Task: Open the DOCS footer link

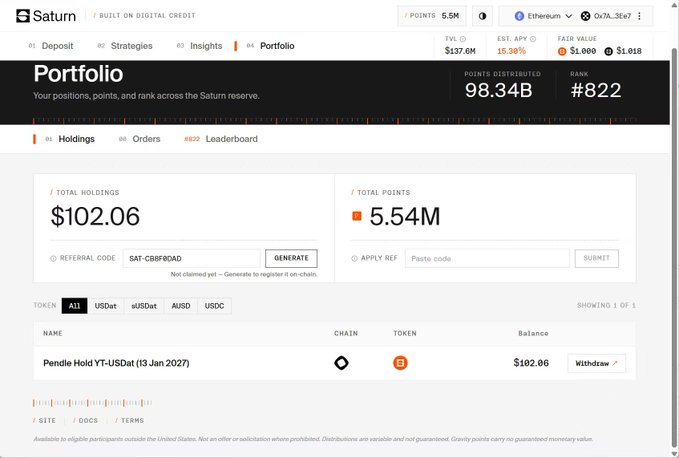Action: (85, 420)
